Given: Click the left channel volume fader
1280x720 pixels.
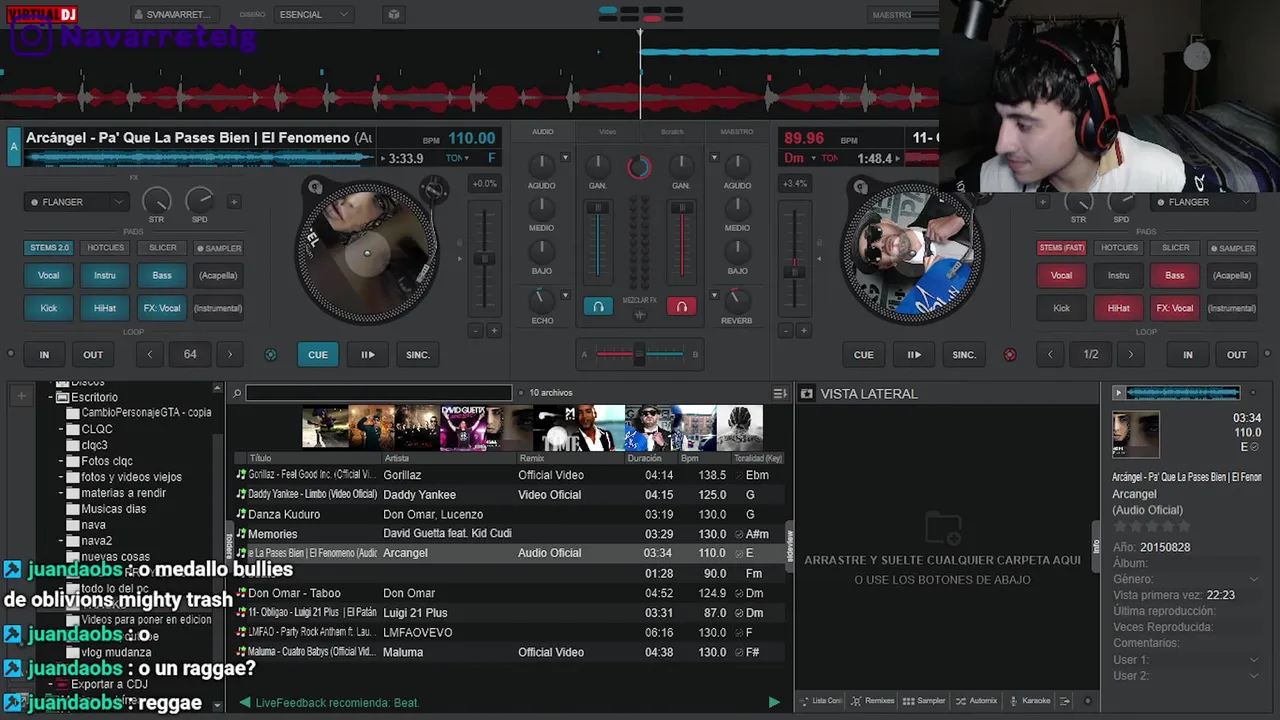Looking at the screenshot, I should pyautogui.click(x=597, y=209).
